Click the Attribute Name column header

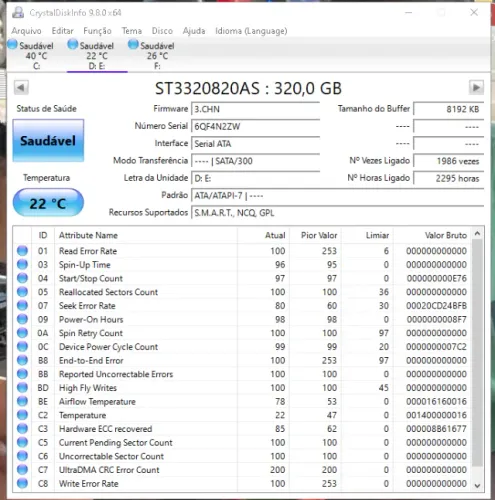pos(146,235)
